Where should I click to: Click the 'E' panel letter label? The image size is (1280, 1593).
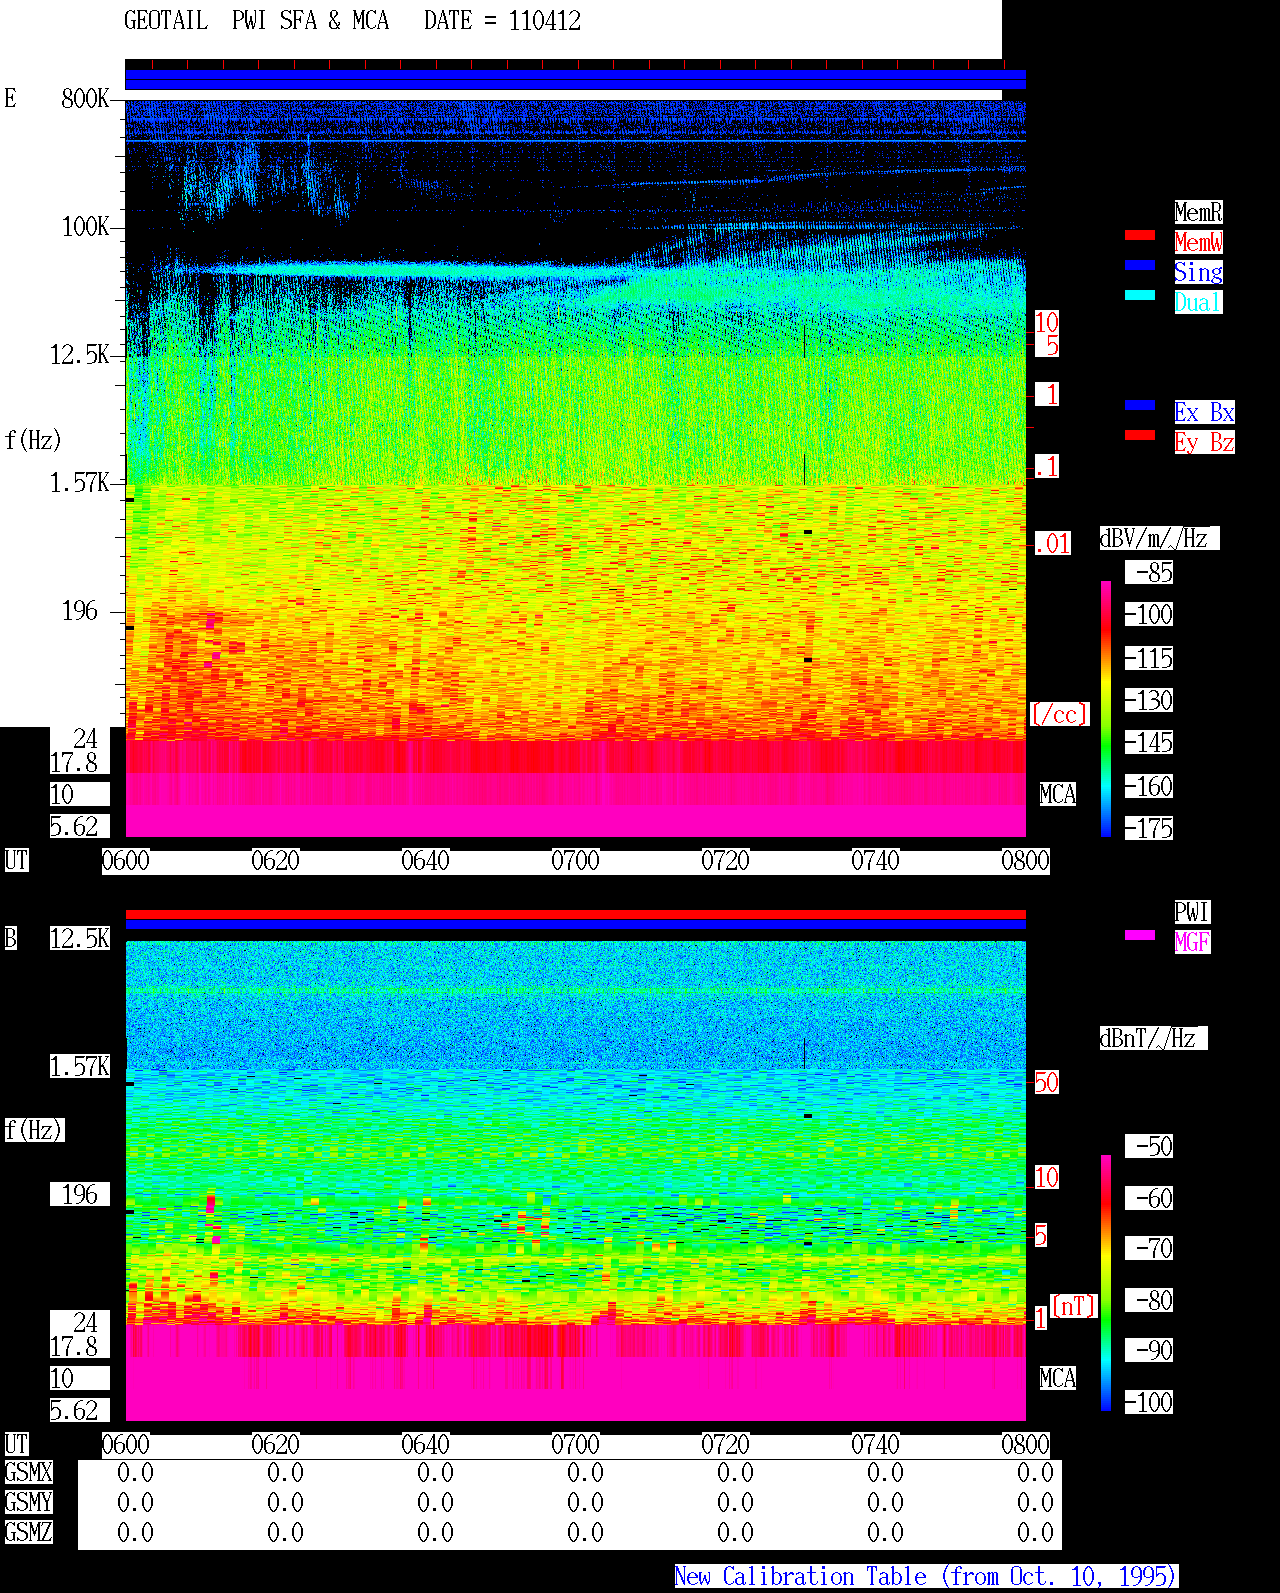(x=10, y=98)
